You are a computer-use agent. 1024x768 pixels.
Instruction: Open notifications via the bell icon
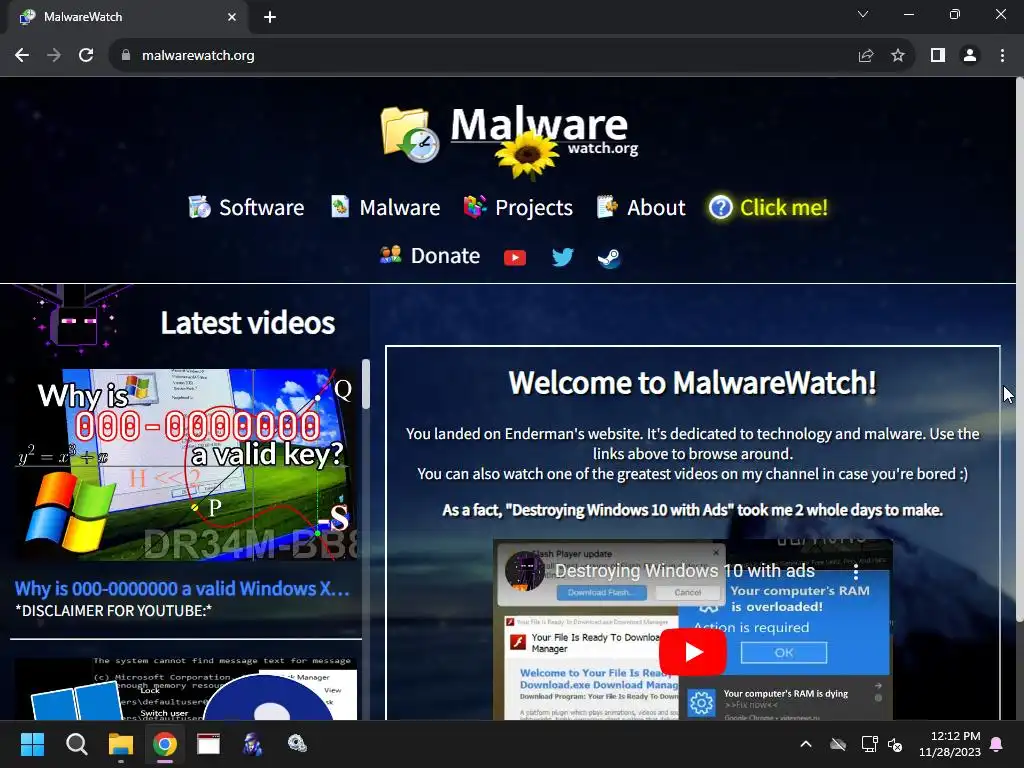point(997,744)
